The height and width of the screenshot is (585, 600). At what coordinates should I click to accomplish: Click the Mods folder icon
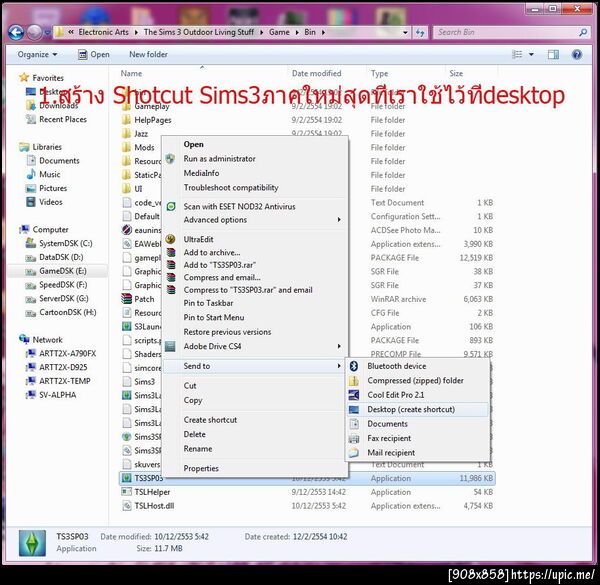[126, 147]
